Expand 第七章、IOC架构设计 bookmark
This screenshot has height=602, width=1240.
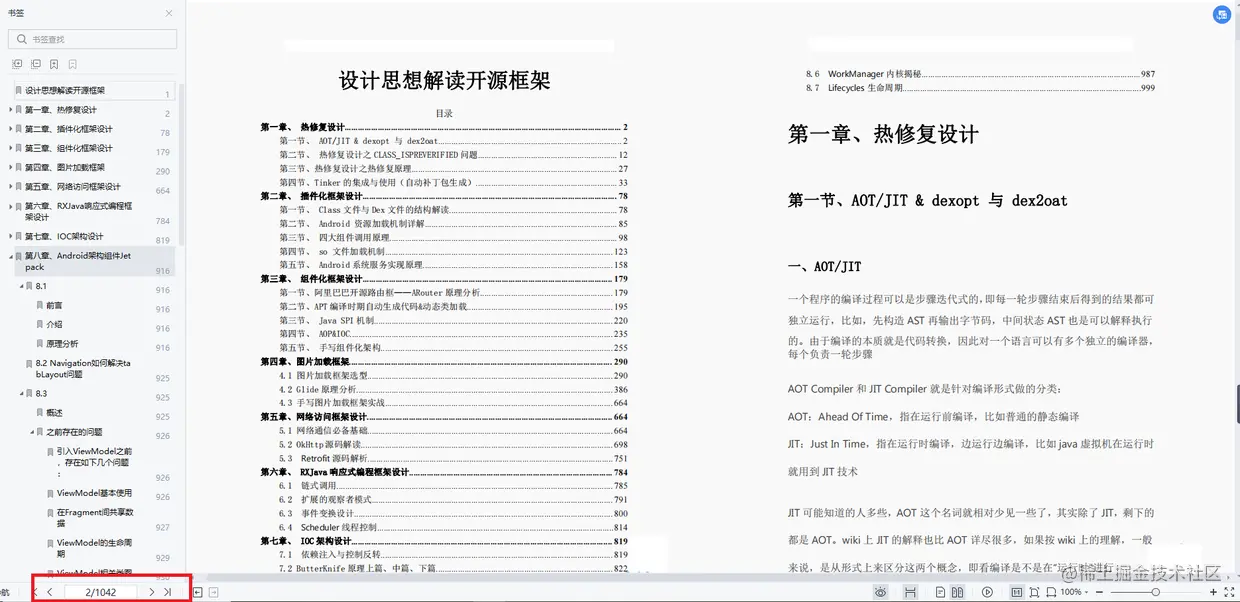coord(10,236)
